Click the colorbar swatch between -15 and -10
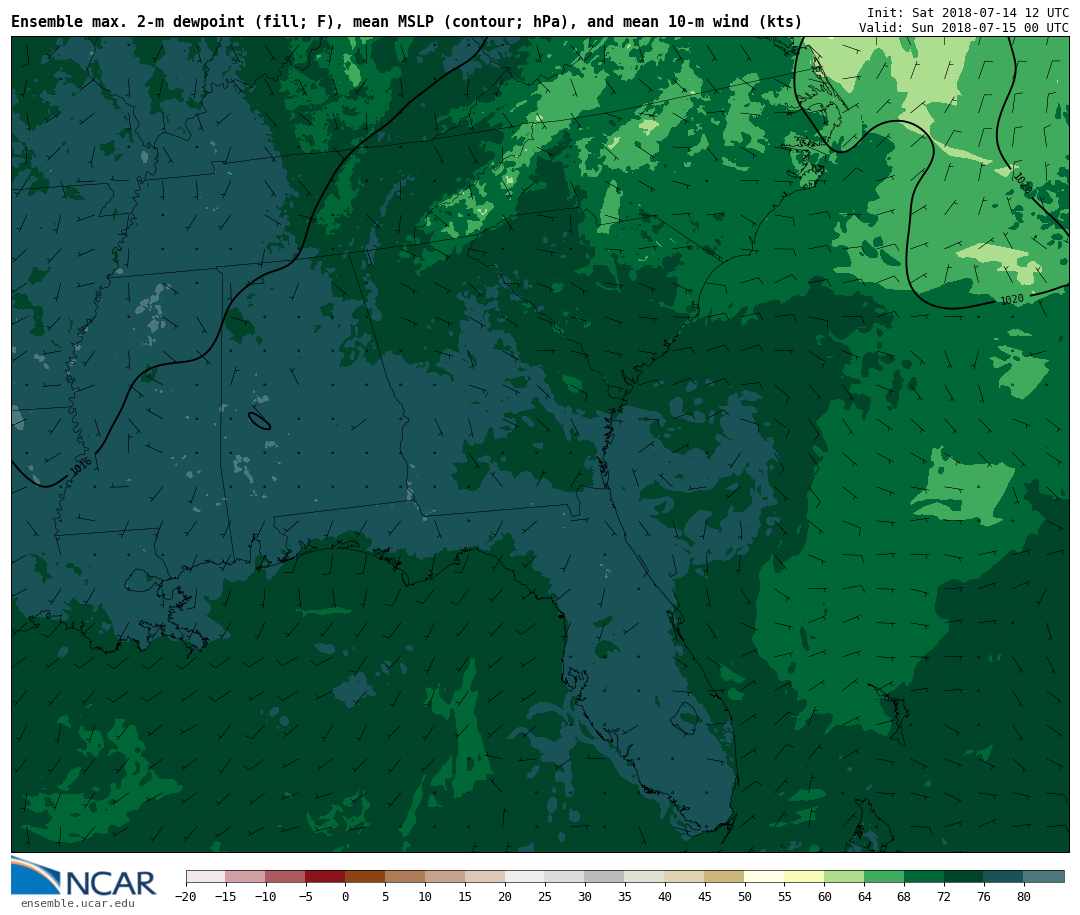The image size is (1080, 915). 246,877
